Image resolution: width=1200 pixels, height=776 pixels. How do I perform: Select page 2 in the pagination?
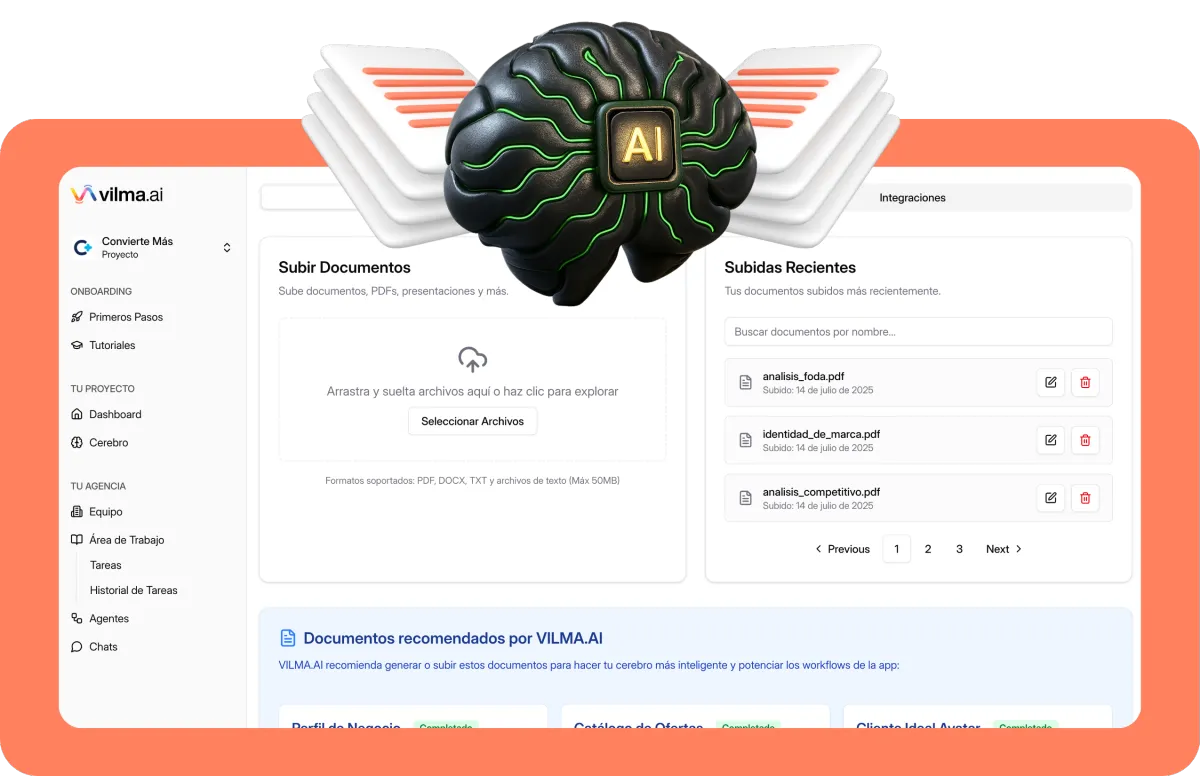click(928, 549)
